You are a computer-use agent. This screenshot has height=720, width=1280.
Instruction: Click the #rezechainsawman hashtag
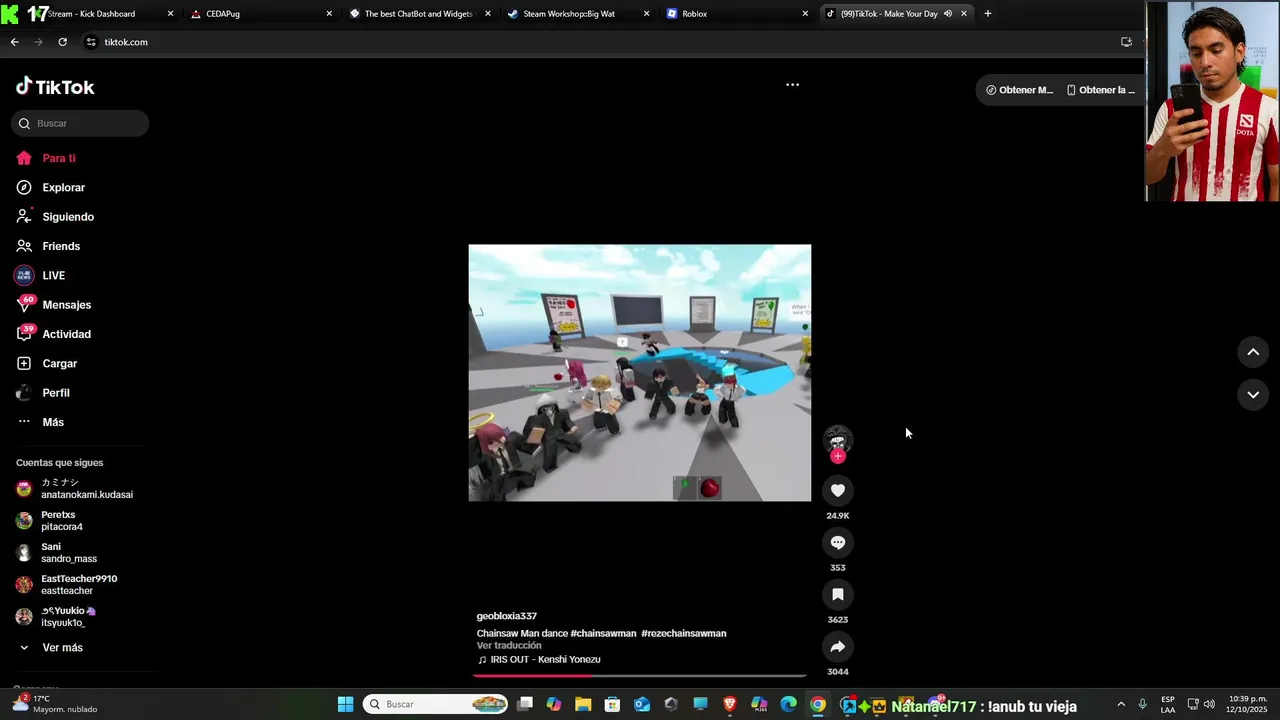tap(684, 633)
